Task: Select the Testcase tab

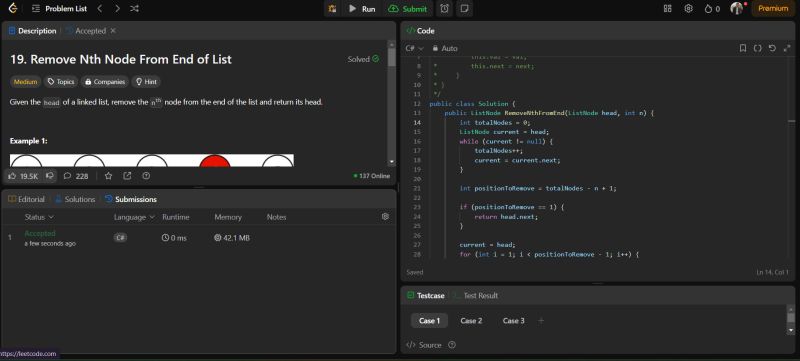Action: pyautogui.click(x=426, y=296)
